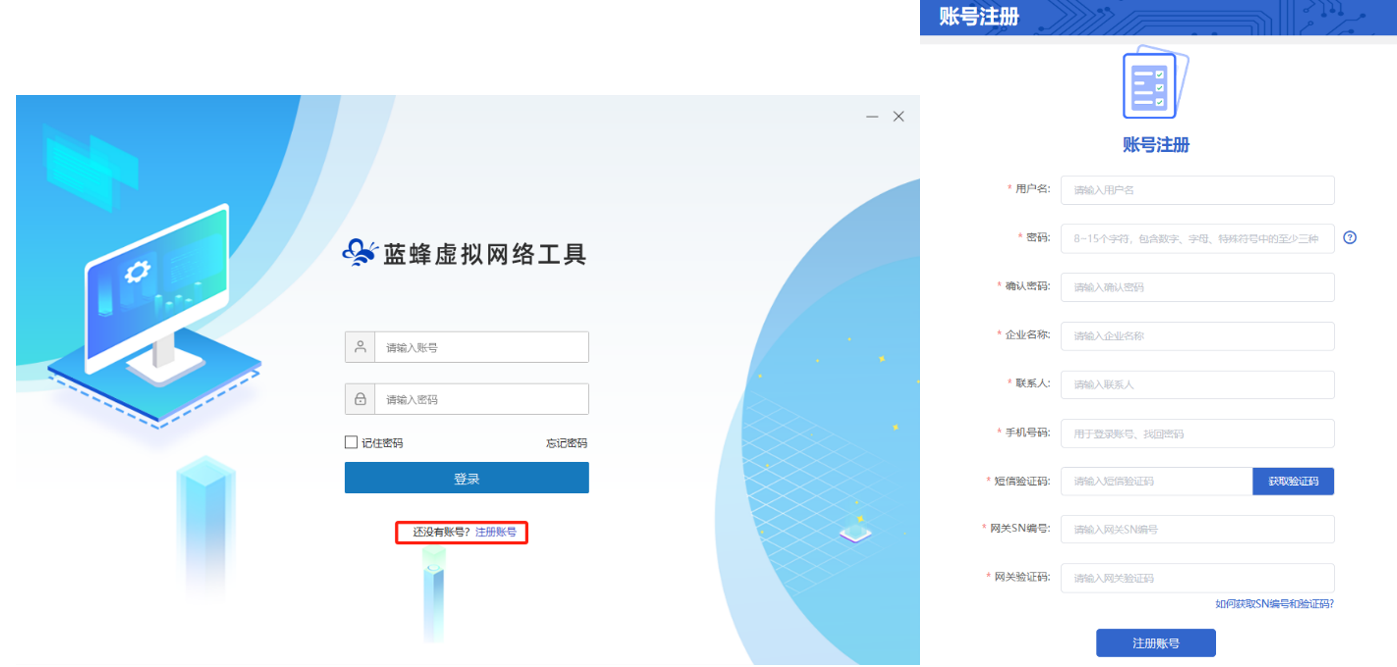The image size is (1397, 667).
Task: Open 如何获取SN编号和验证码 help link
Action: [x=1275, y=604]
